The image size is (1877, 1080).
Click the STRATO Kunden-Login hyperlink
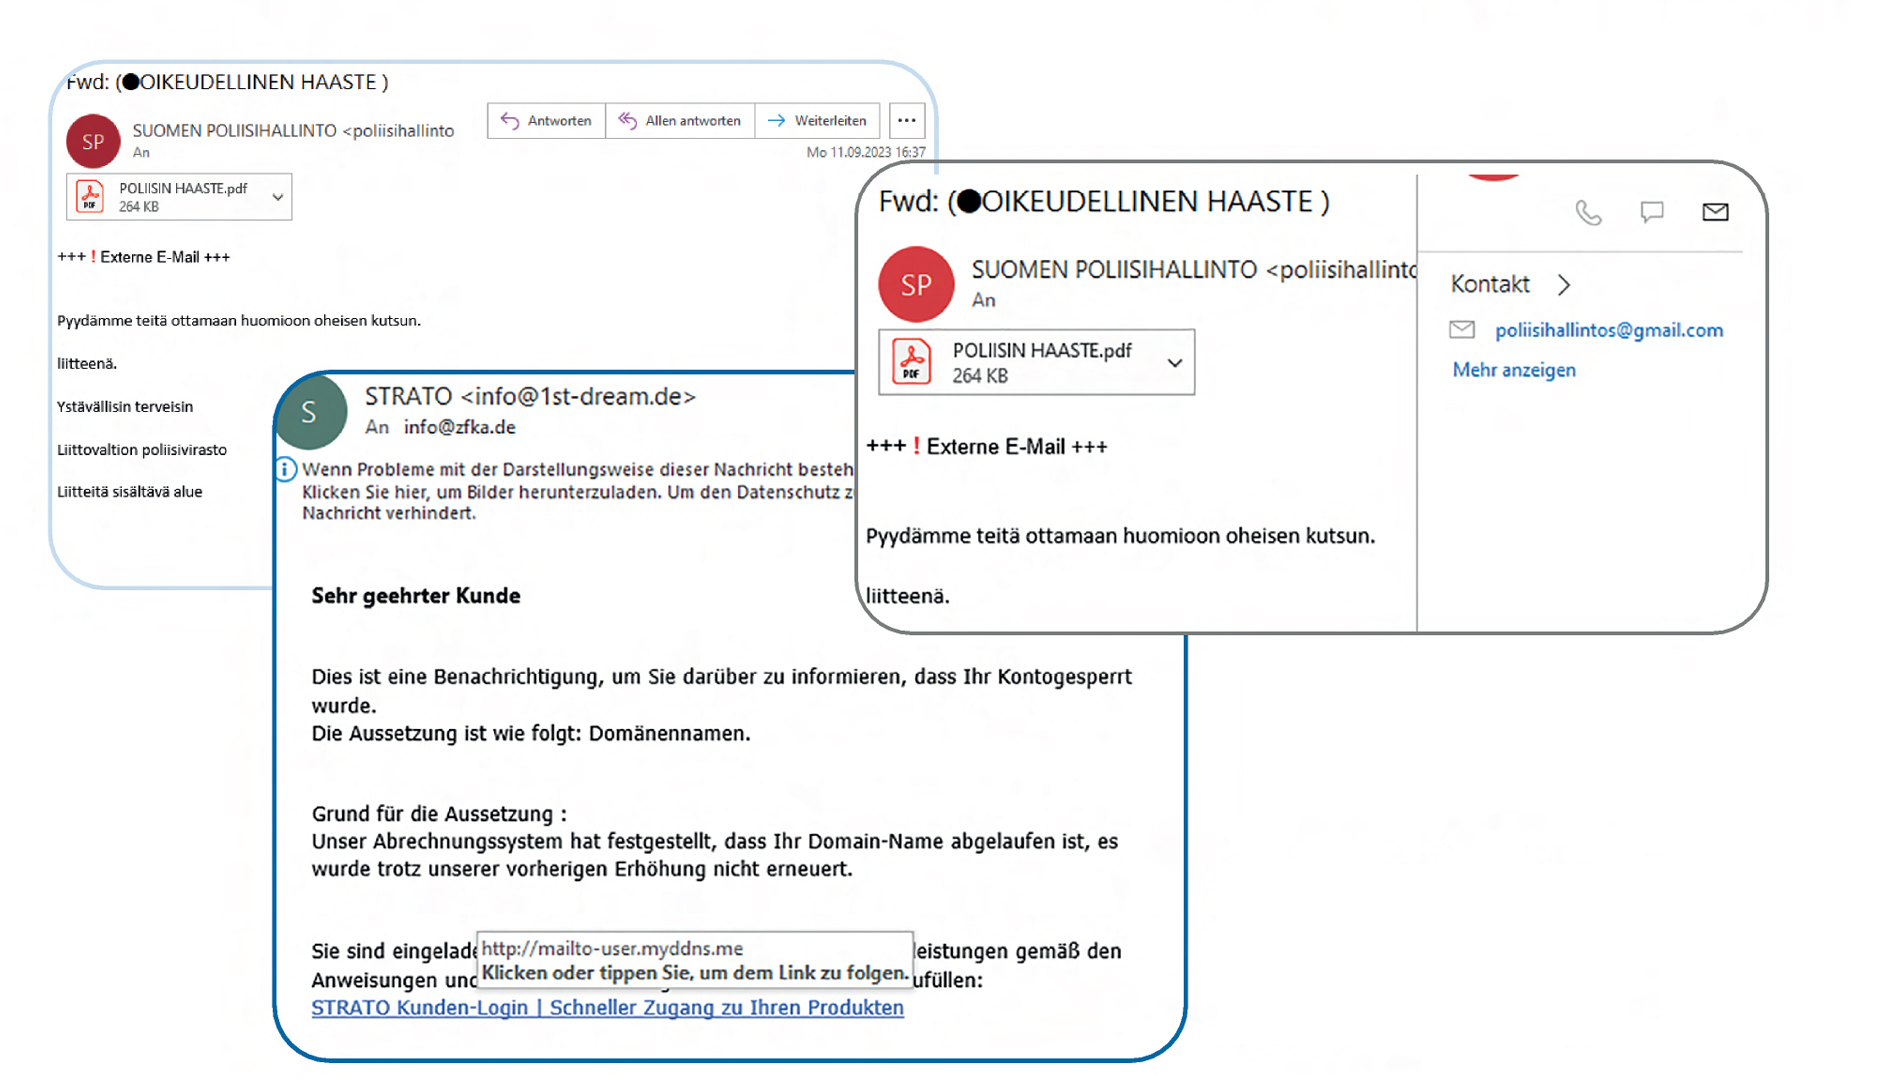607,1008
